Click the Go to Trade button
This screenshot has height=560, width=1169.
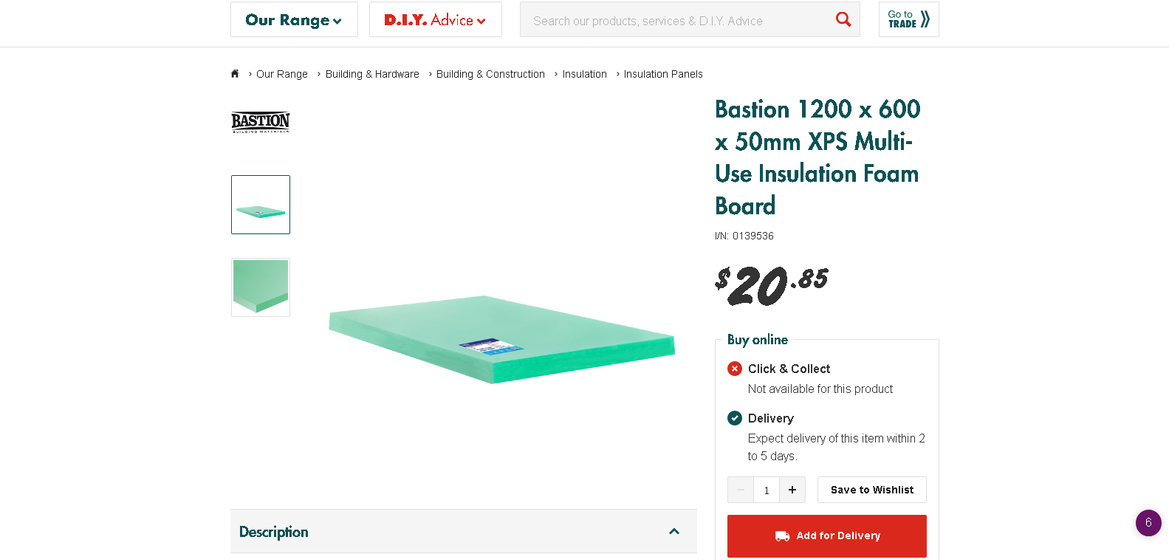[x=909, y=20]
